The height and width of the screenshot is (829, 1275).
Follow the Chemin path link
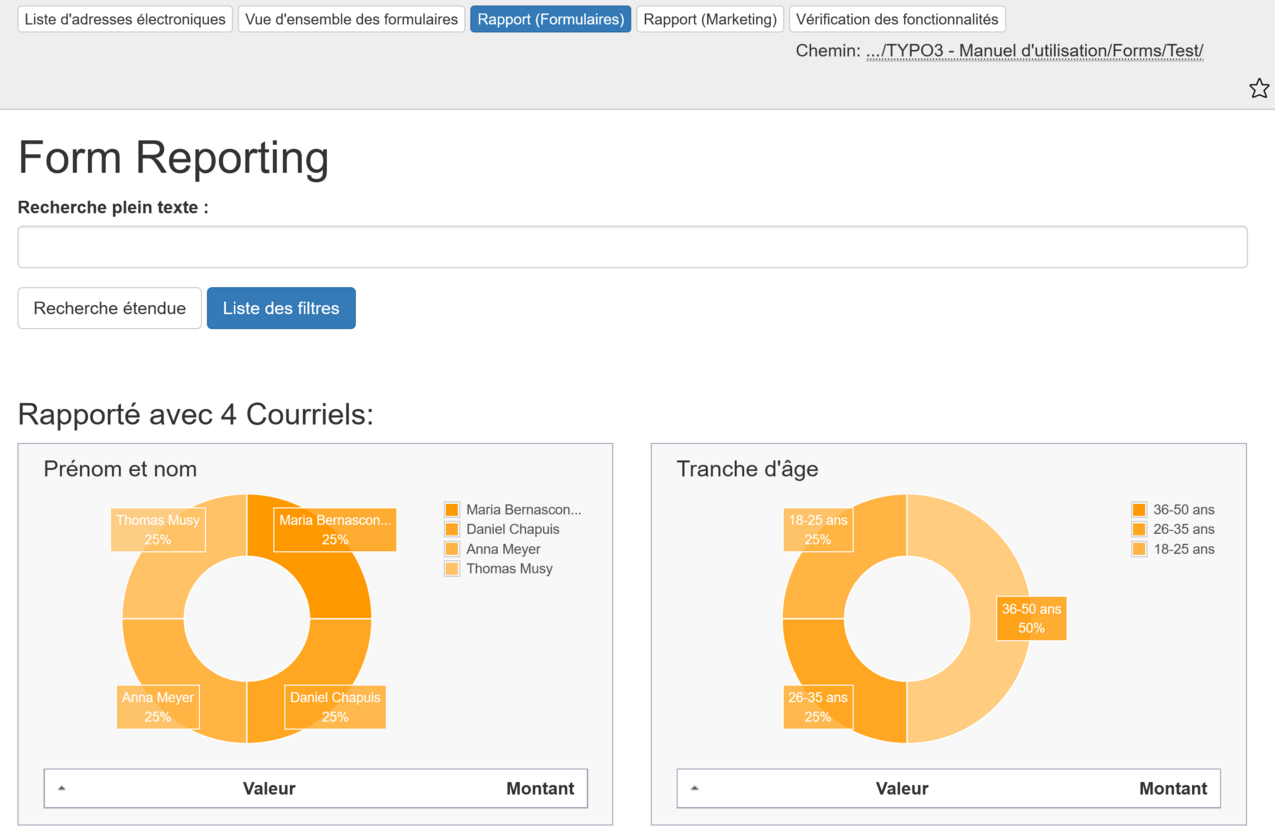pyautogui.click(x=1034, y=51)
